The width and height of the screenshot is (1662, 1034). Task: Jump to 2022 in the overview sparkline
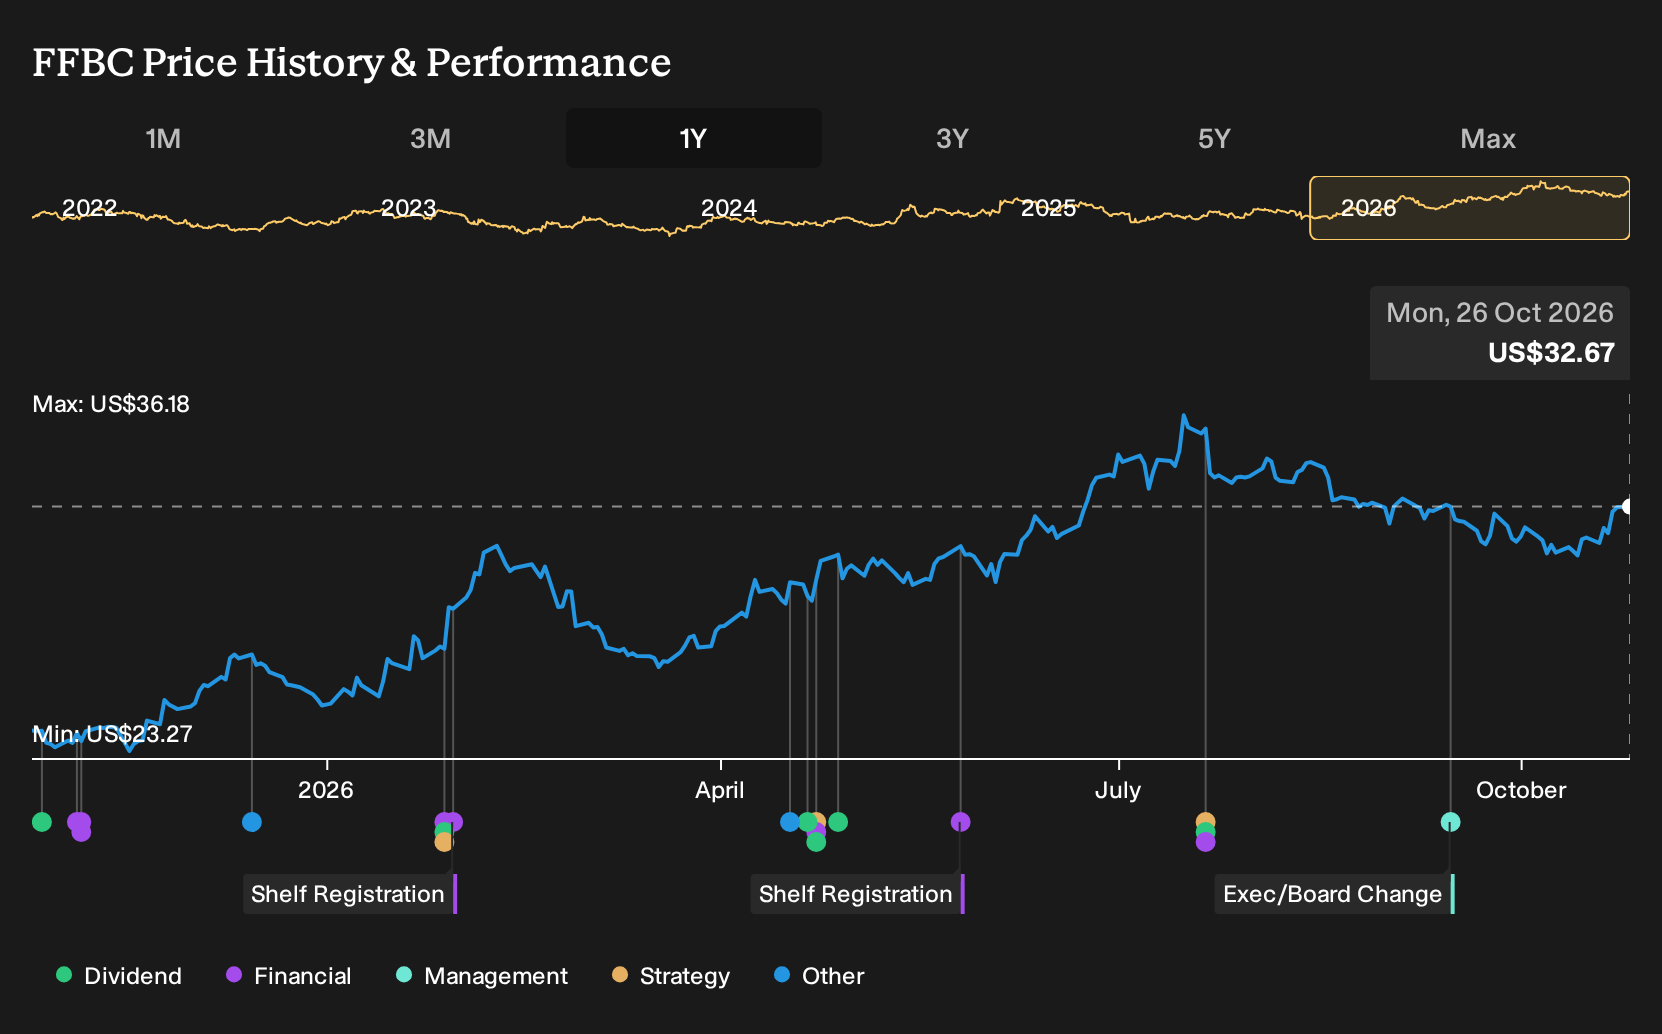click(89, 208)
